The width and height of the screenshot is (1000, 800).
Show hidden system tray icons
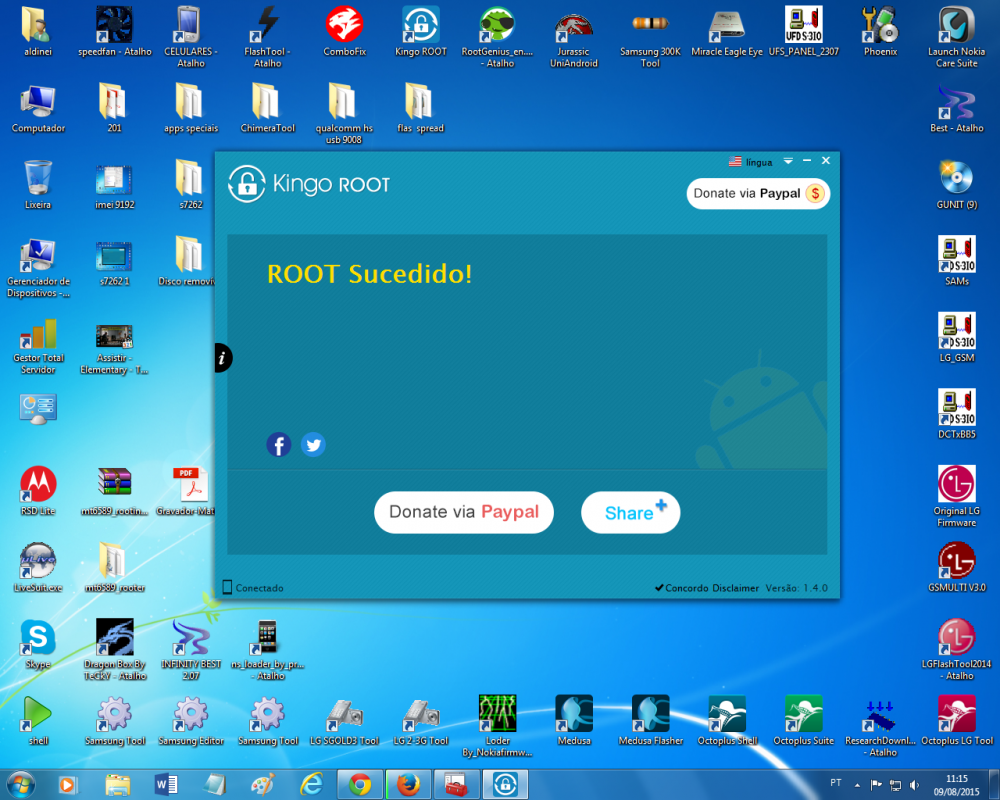857,785
